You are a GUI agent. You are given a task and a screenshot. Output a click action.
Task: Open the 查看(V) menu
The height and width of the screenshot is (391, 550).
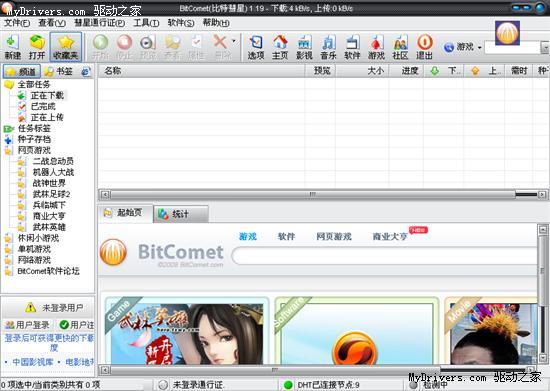coord(52,23)
